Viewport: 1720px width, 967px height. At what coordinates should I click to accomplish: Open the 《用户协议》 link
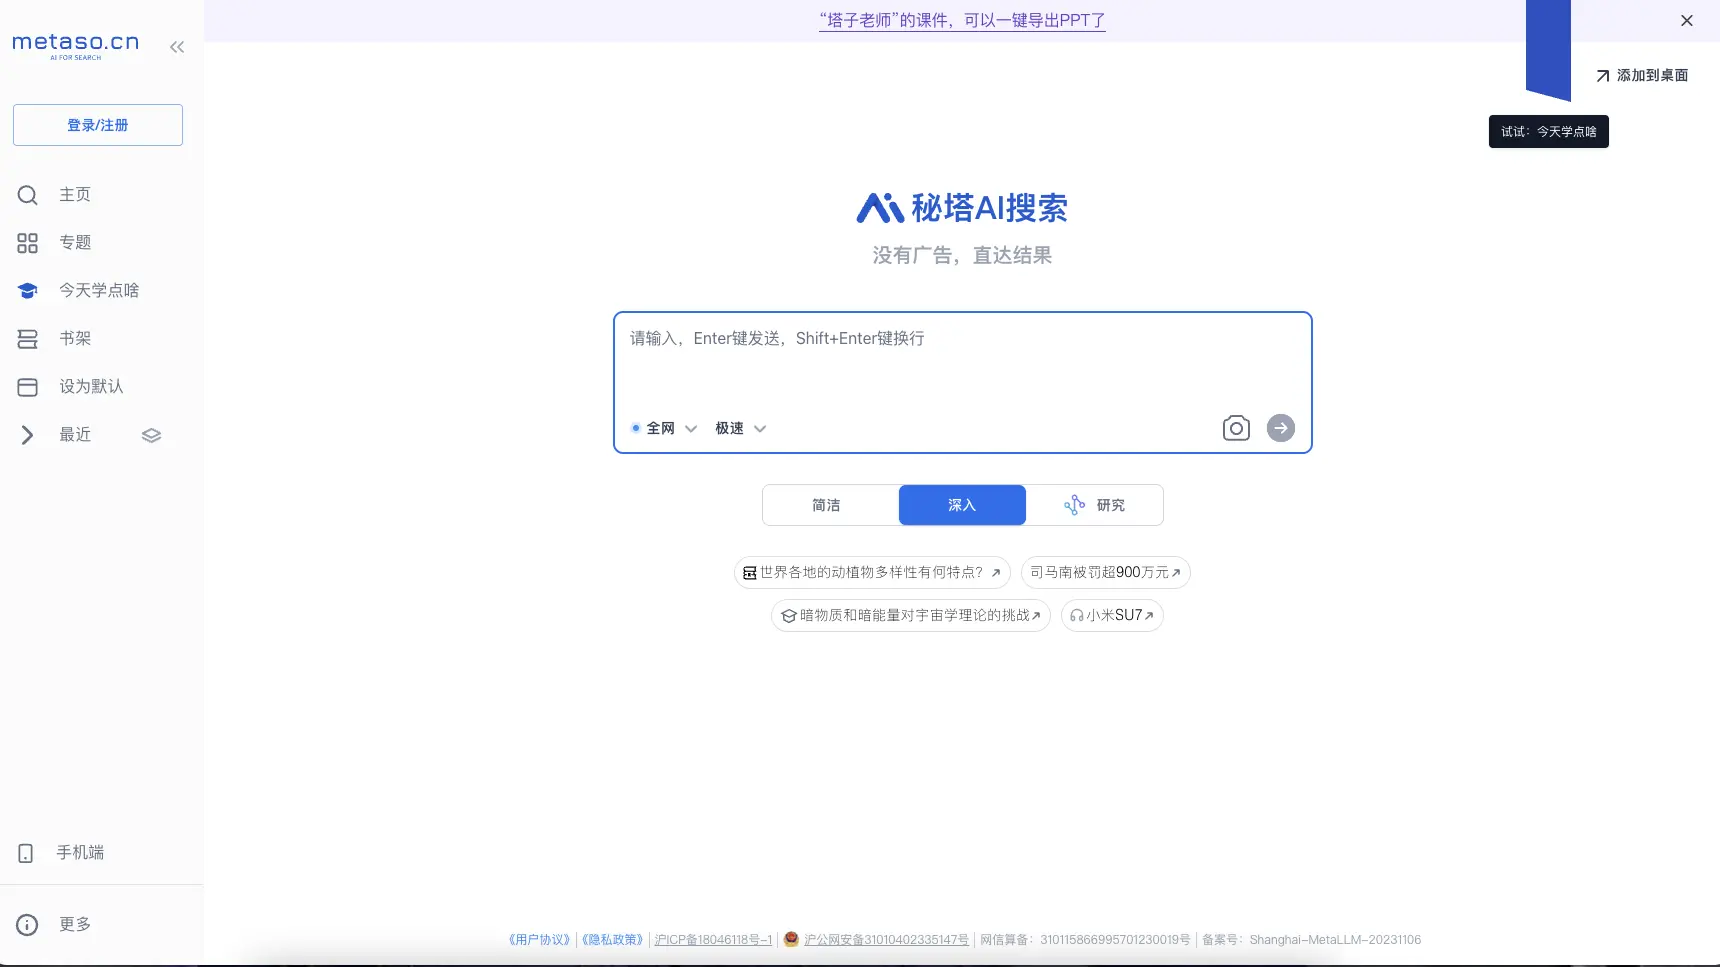click(540, 940)
